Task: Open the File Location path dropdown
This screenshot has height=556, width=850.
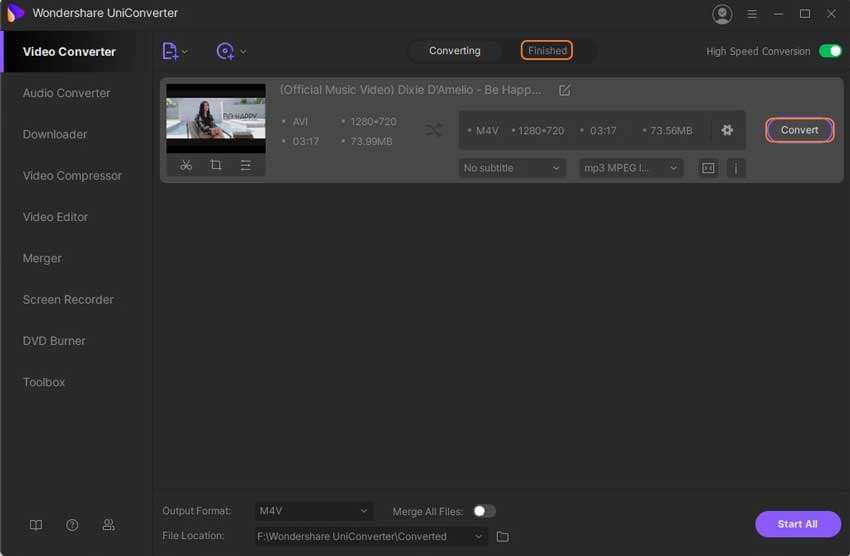Action: coord(371,536)
